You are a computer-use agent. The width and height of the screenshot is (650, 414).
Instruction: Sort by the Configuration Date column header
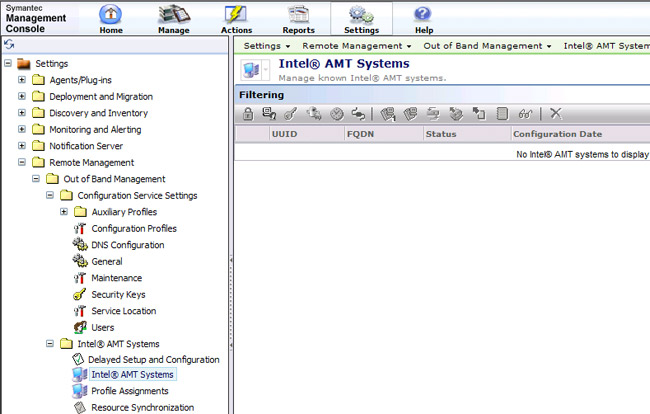pos(557,133)
